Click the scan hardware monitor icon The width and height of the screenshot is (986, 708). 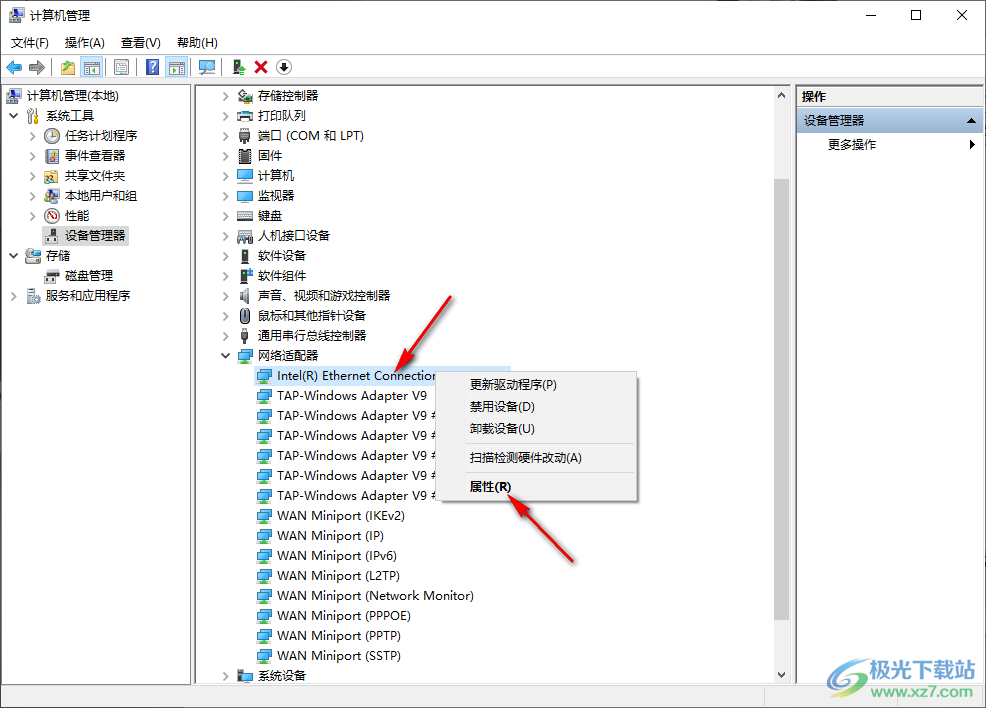coord(207,67)
